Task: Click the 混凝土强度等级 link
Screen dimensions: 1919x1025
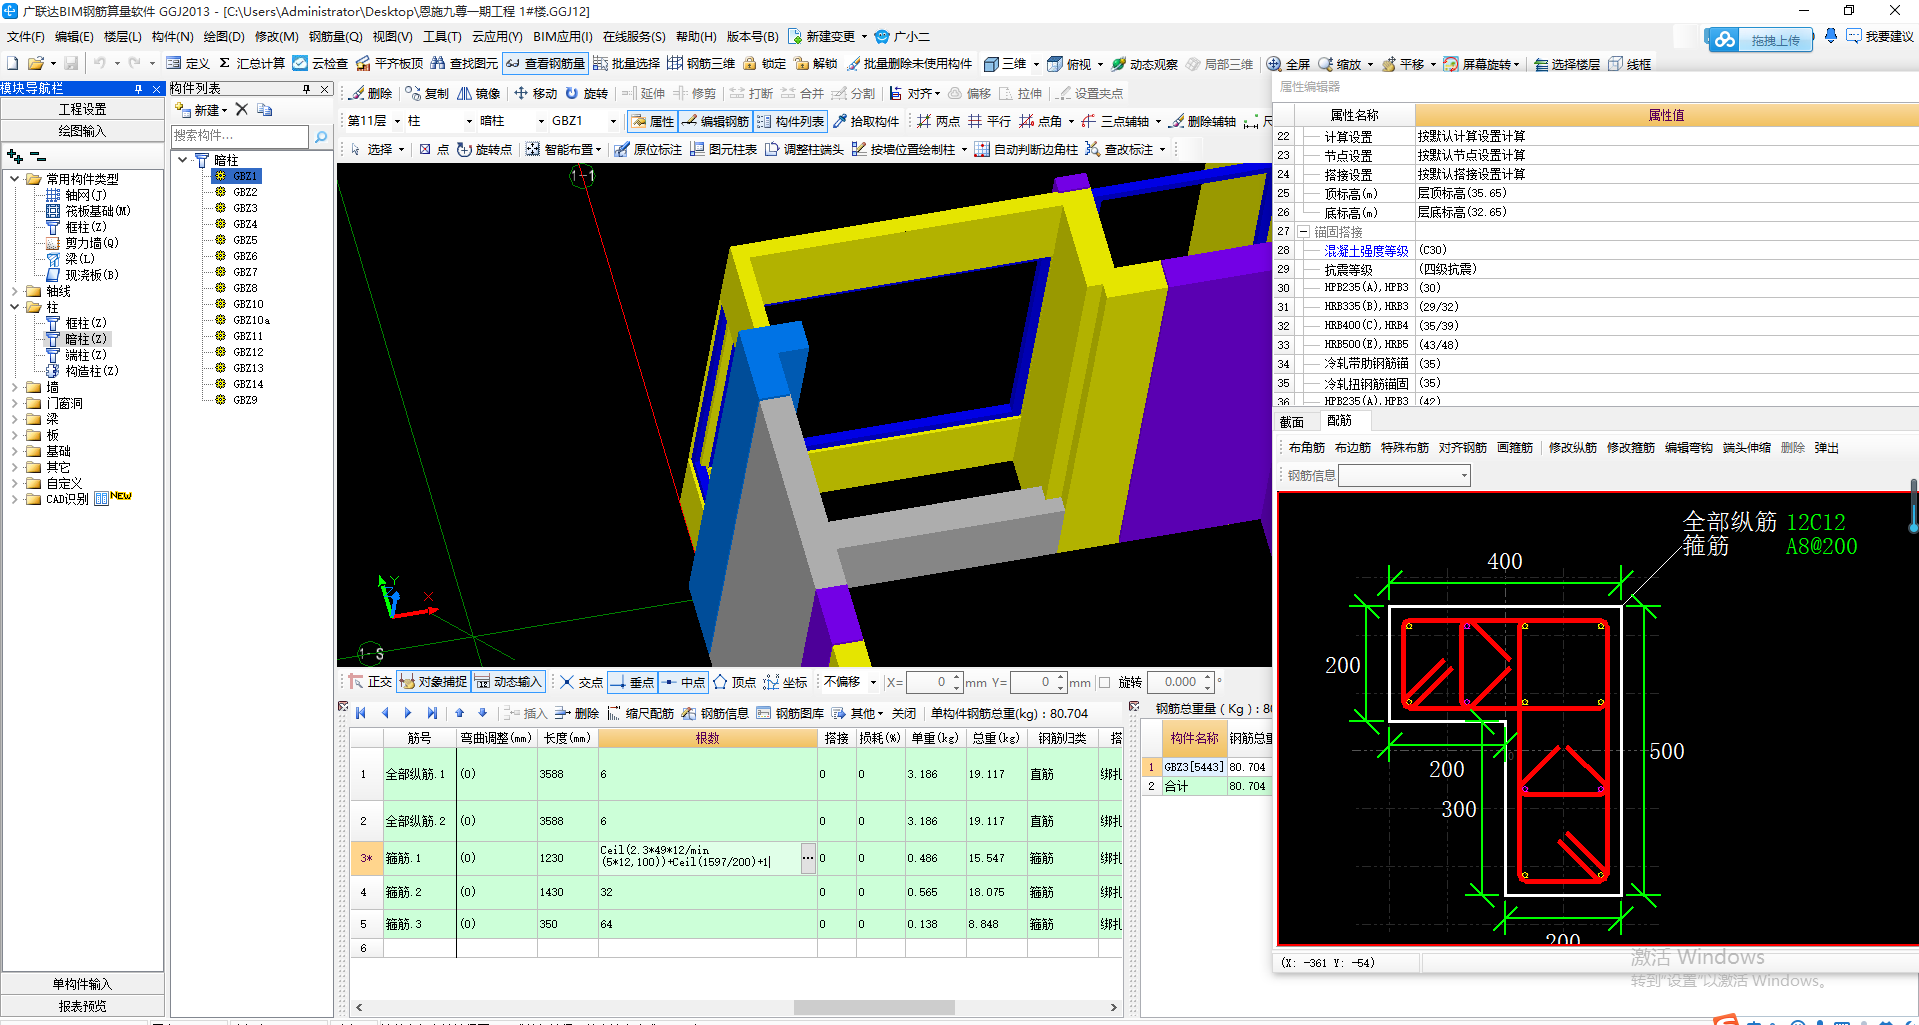Action: [1366, 250]
